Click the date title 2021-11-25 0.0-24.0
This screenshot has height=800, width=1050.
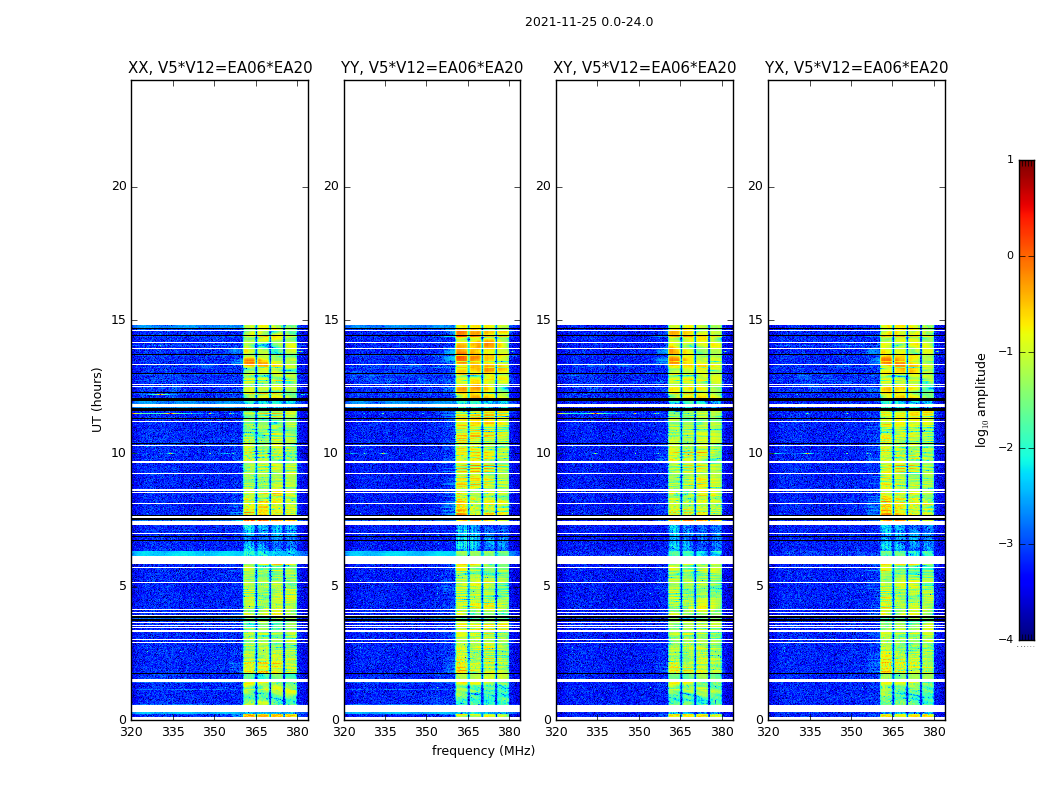(589, 22)
